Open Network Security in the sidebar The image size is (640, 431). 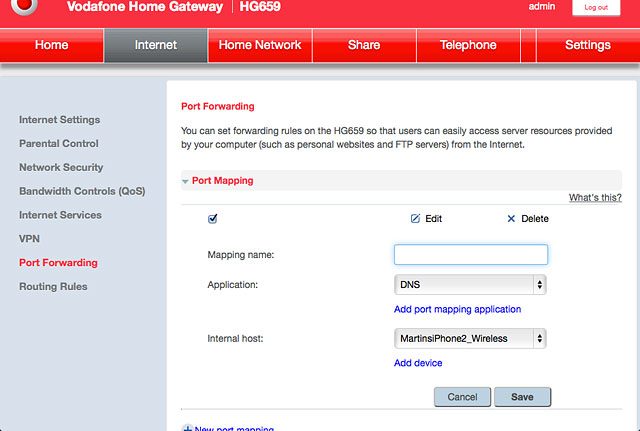pos(61,167)
